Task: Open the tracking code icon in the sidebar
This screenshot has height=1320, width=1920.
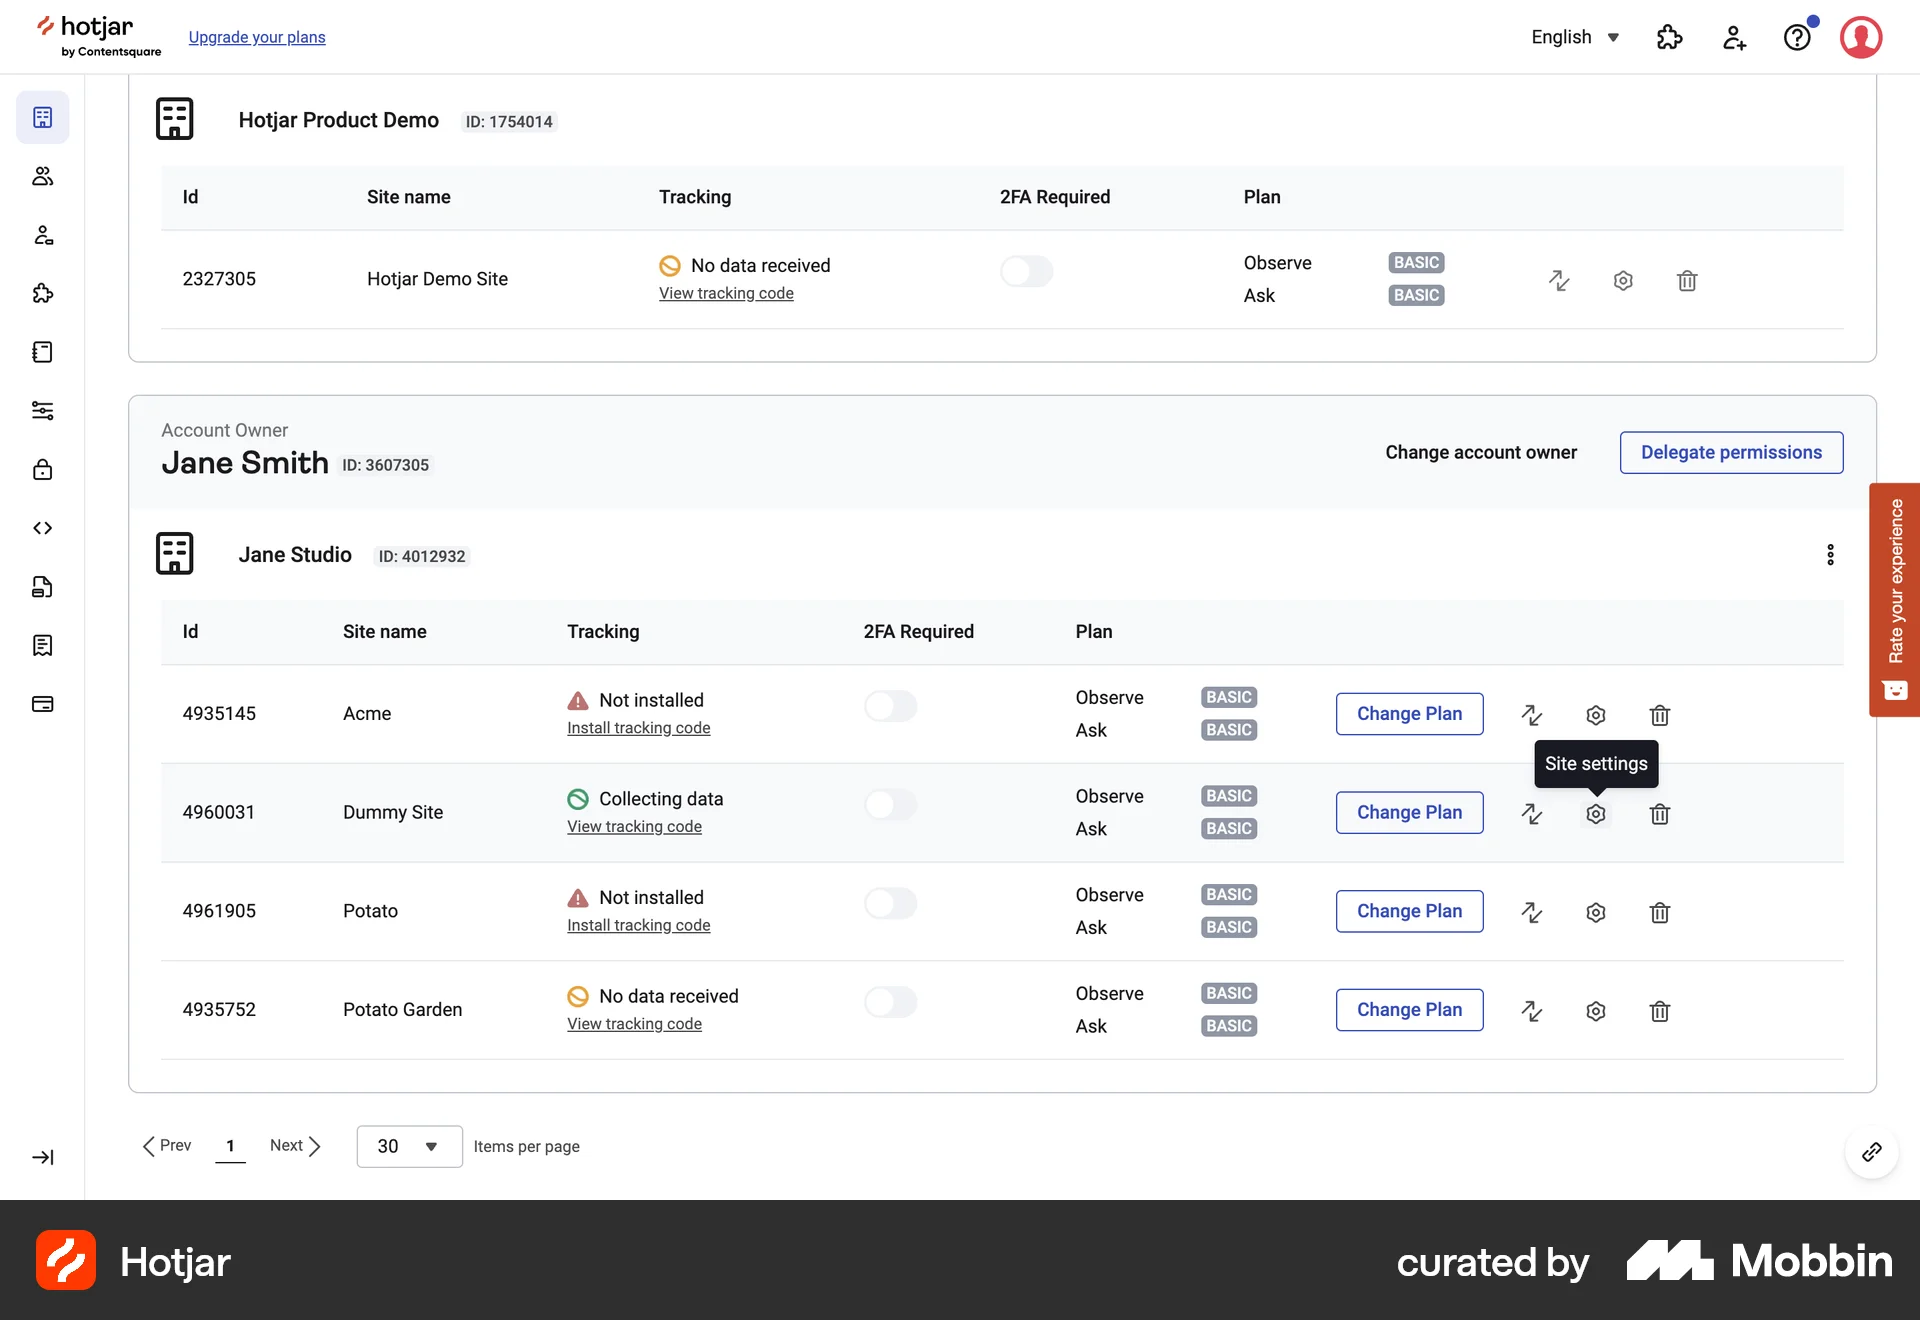Action: (43, 528)
